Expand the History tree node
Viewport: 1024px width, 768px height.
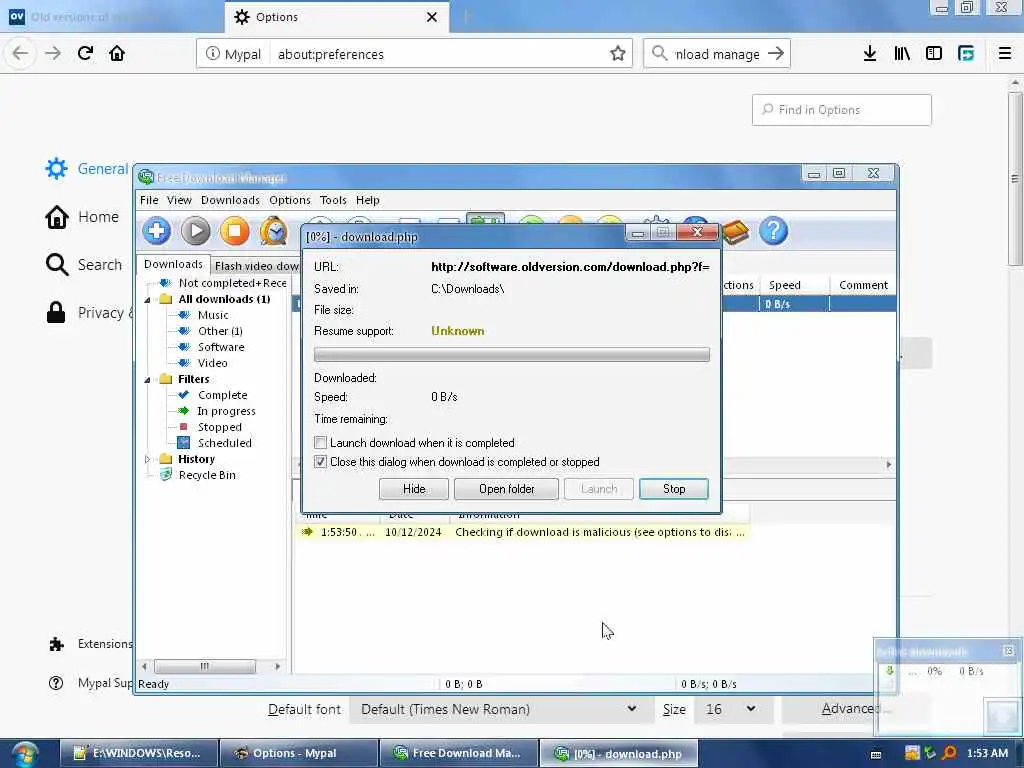point(148,459)
